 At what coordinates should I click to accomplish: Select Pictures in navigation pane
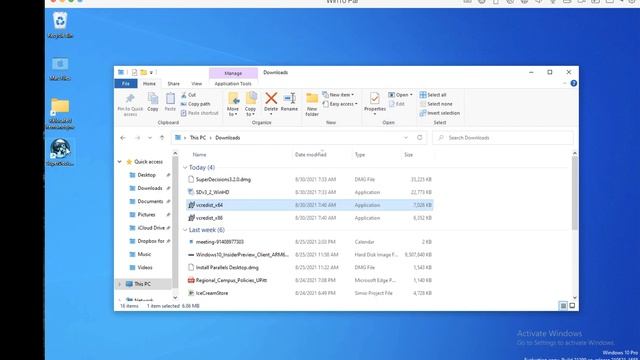click(146, 215)
